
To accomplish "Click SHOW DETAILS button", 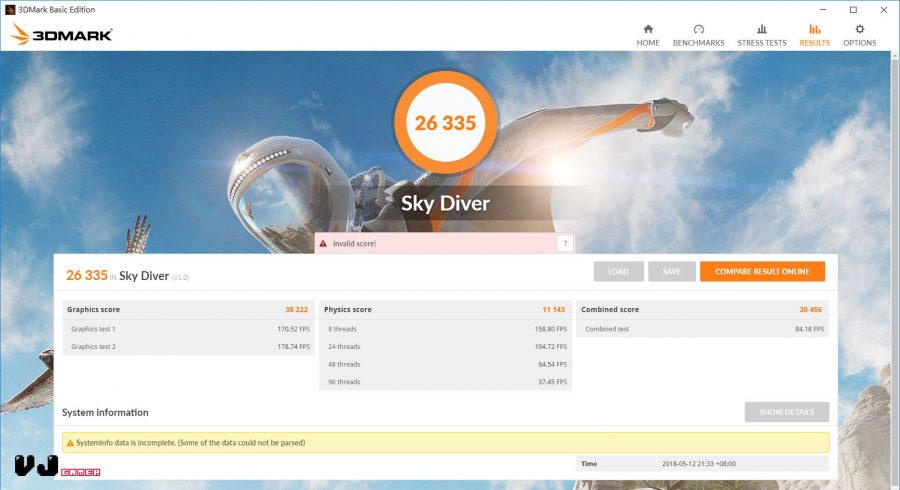I will [x=786, y=412].
